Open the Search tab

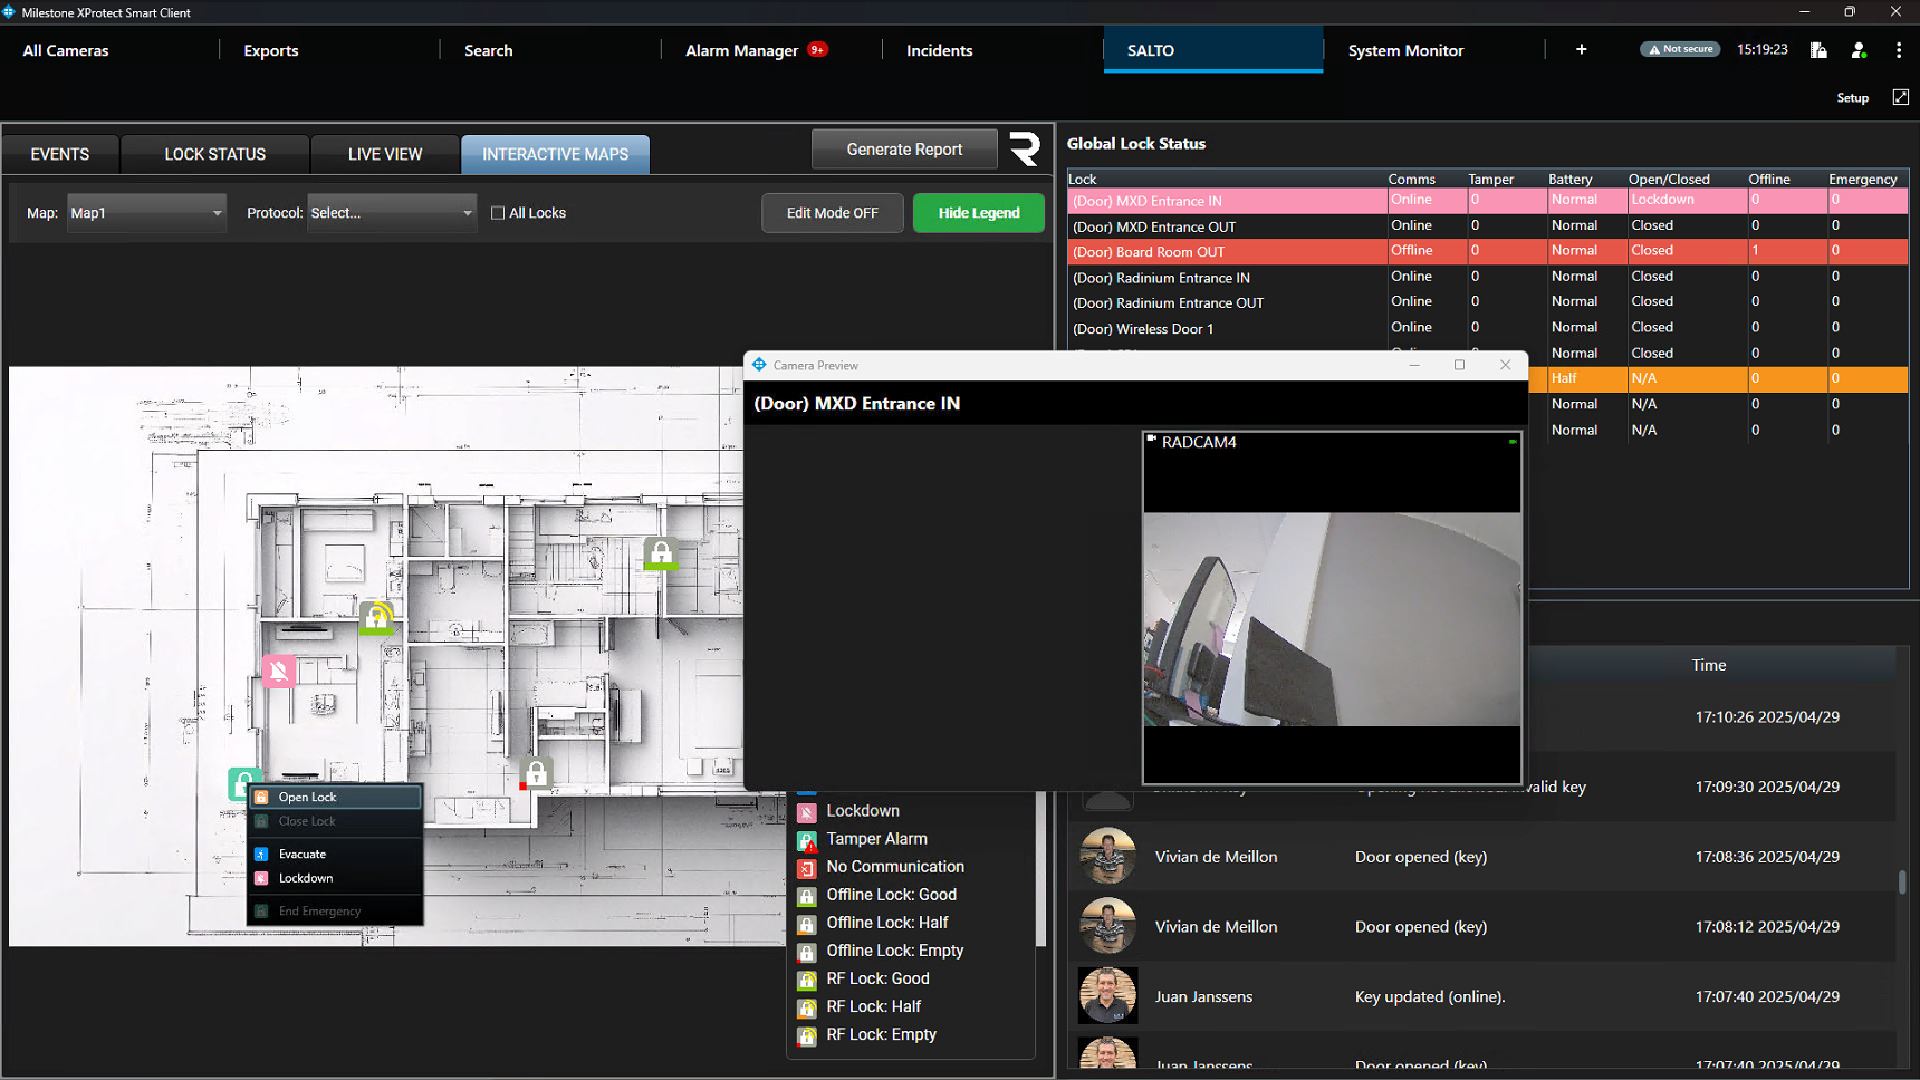(x=488, y=50)
